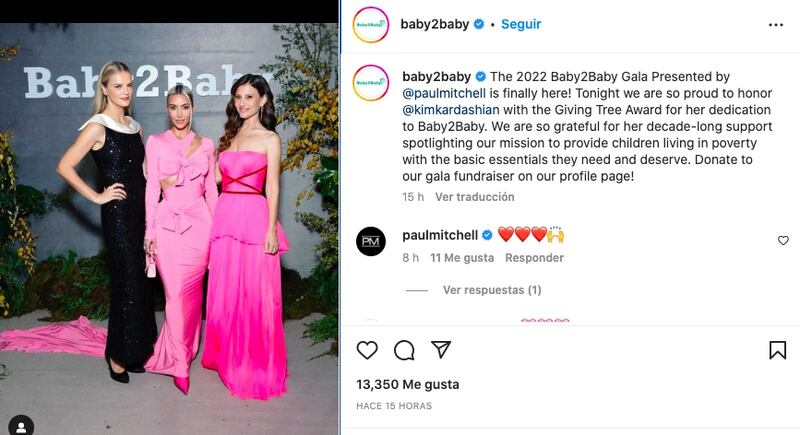The image size is (800, 435).
Task: Open the three-dots more options menu
Action: click(776, 25)
